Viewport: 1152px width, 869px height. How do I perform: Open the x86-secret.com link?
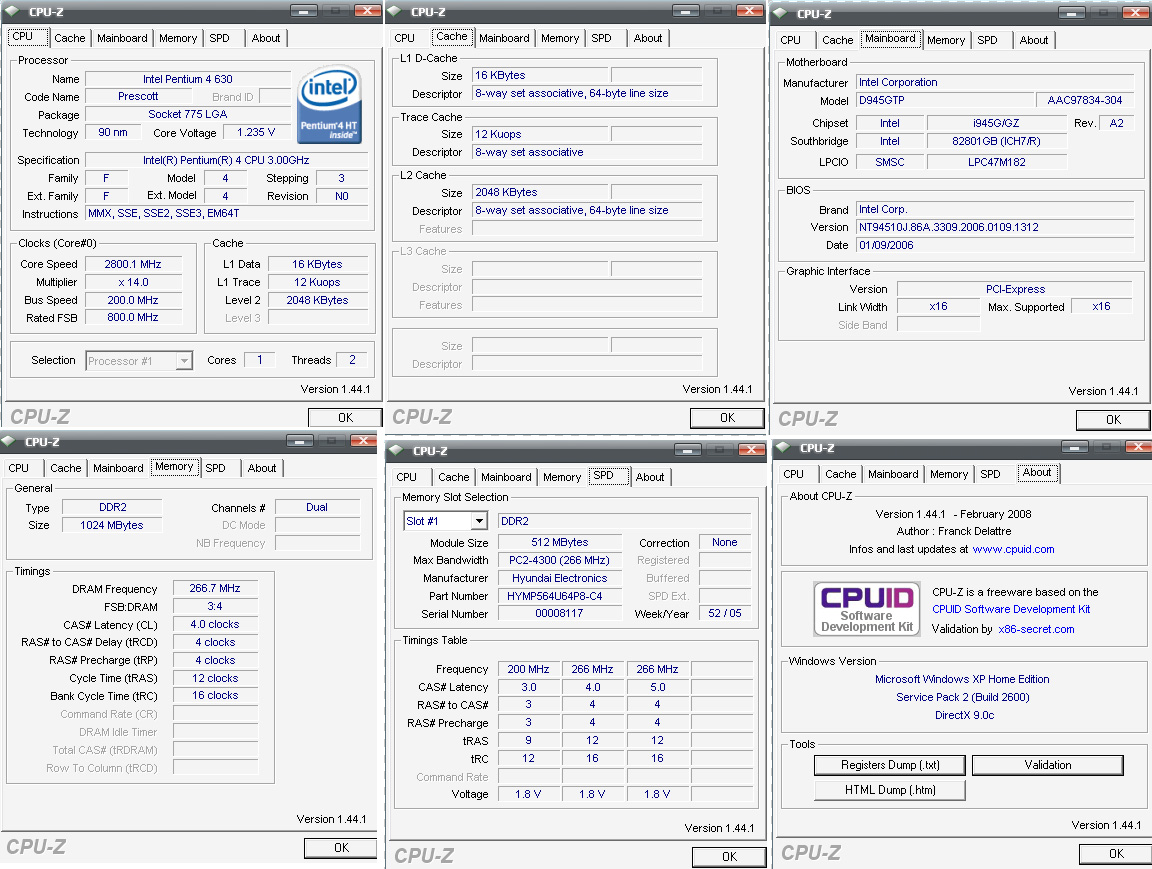click(1036, 629)
